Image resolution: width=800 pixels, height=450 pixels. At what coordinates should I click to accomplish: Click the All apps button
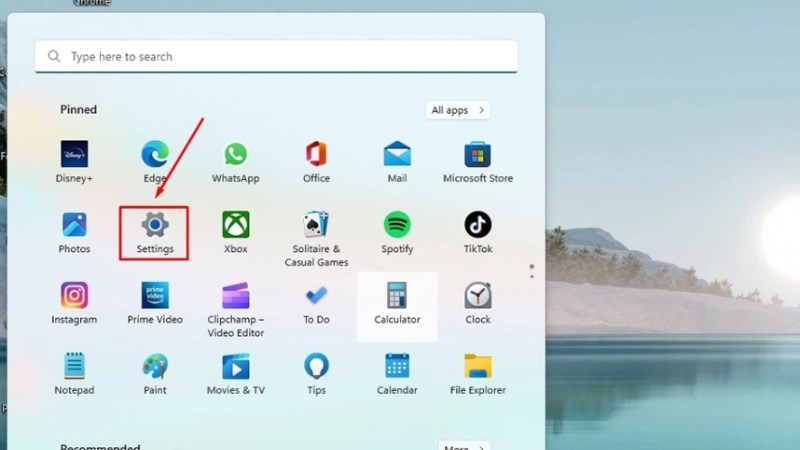pyautogui.click(x=458, y=110)
